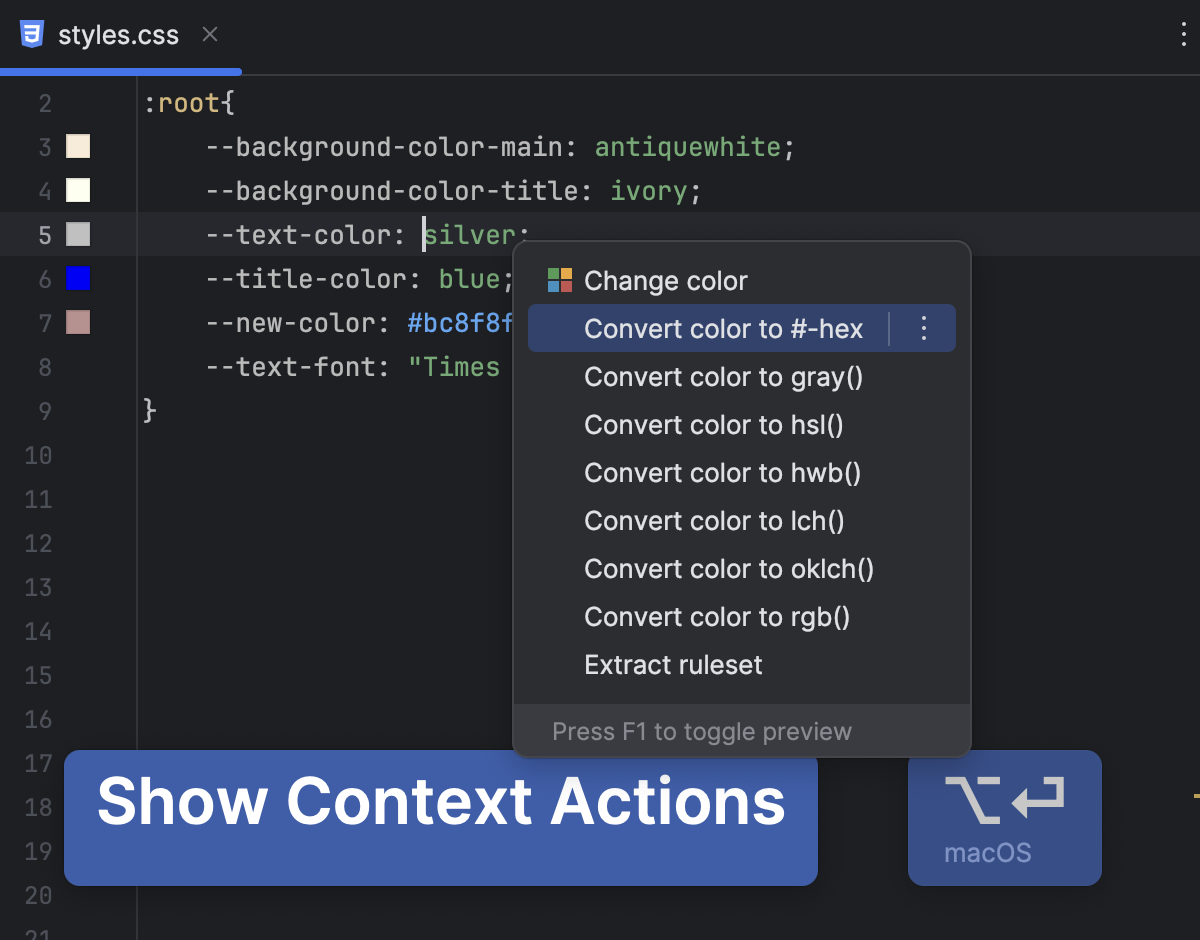Screen dimensions: 1200x940
Task: Select Convert color to lch()
Action: coord(714,521)
